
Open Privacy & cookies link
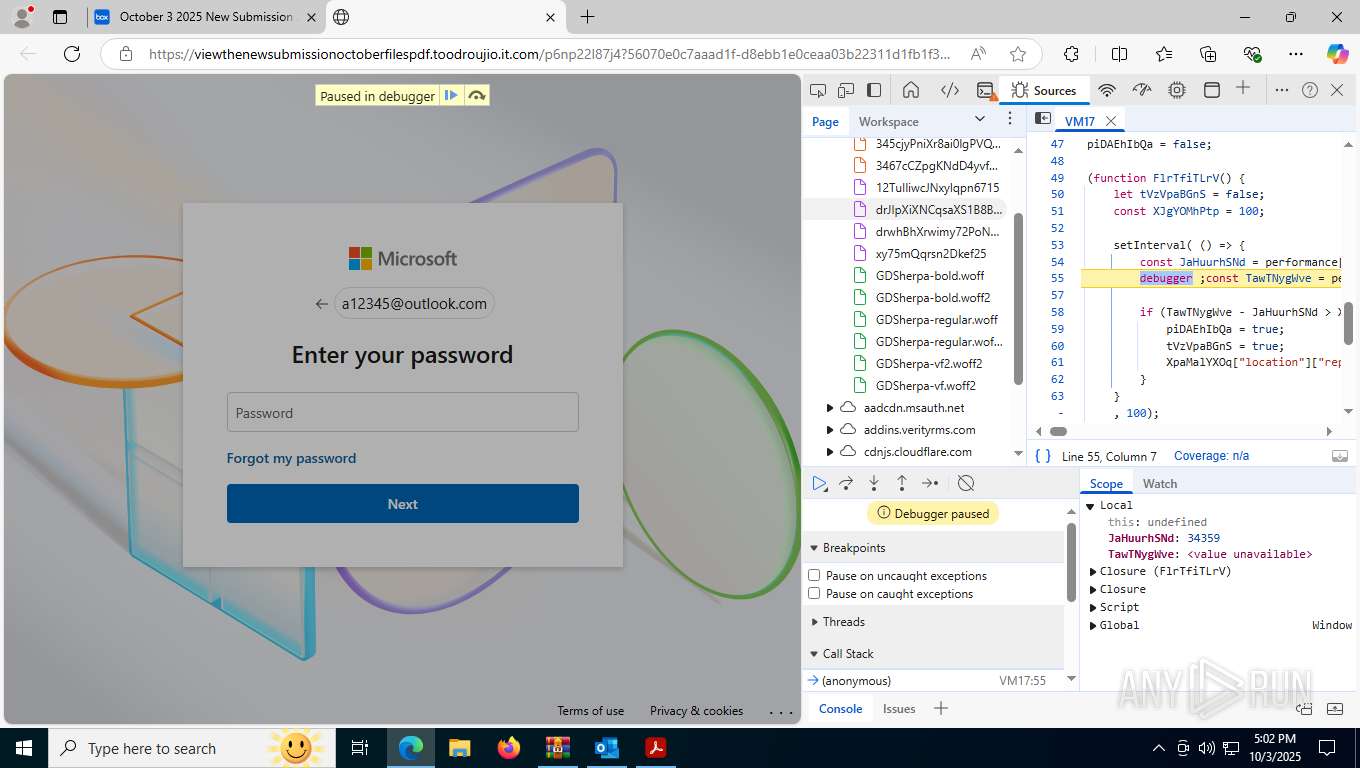pyautogui.click(x=696, y=711)
